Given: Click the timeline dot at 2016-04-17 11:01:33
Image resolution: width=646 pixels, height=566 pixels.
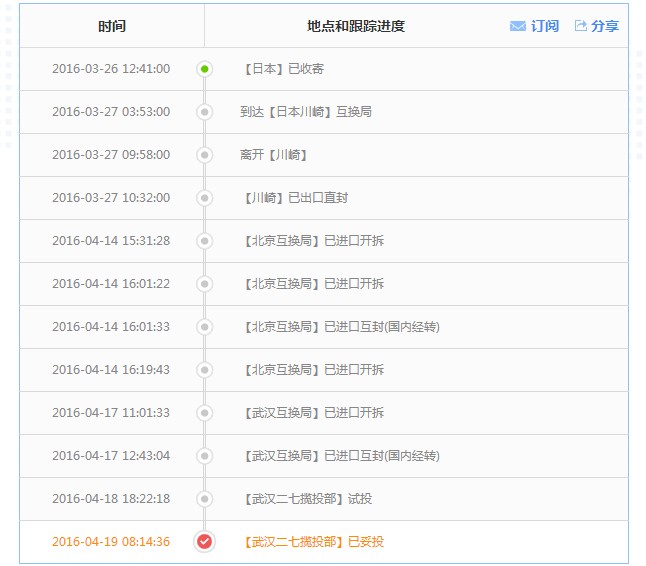Looking at the screenshot, I should [204, 413].
